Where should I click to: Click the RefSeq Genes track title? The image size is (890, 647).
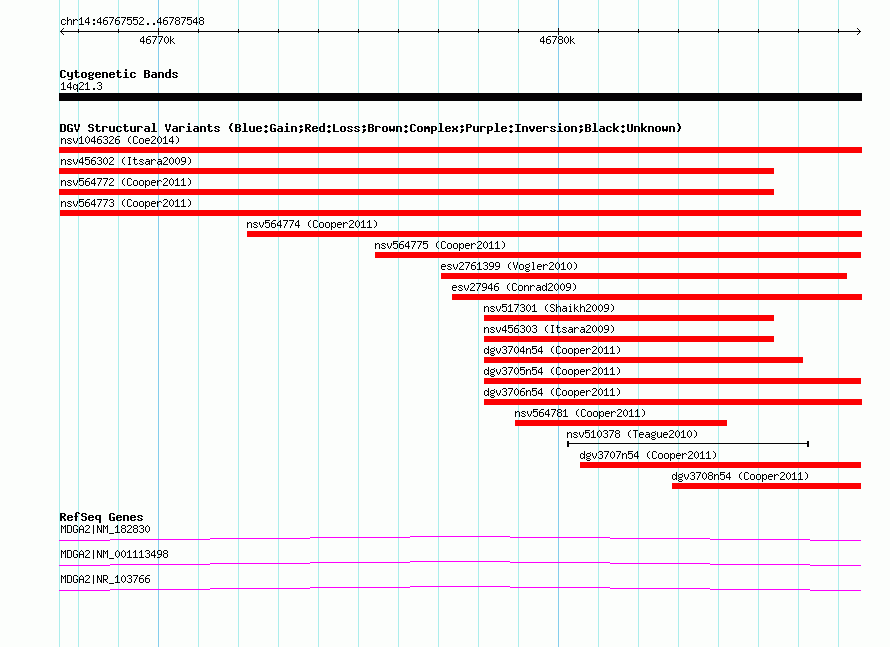(102, 517)
